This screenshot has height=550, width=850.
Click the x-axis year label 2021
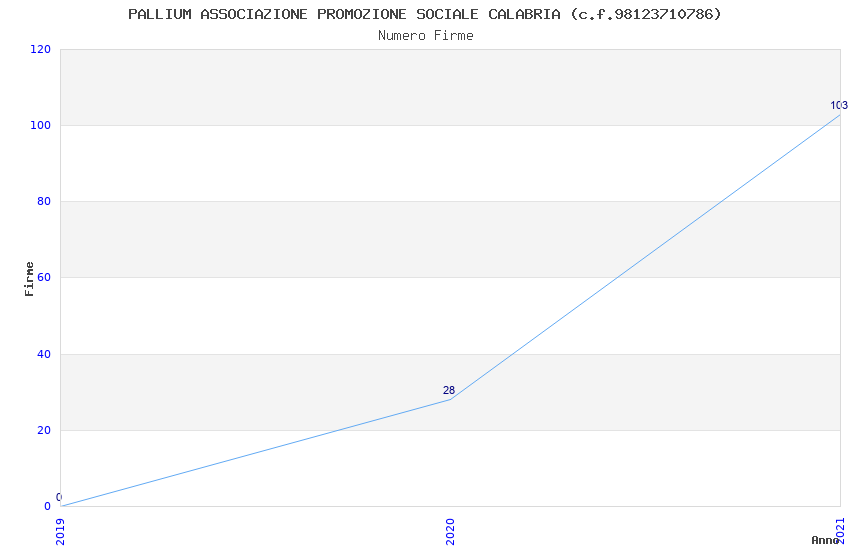840,531
